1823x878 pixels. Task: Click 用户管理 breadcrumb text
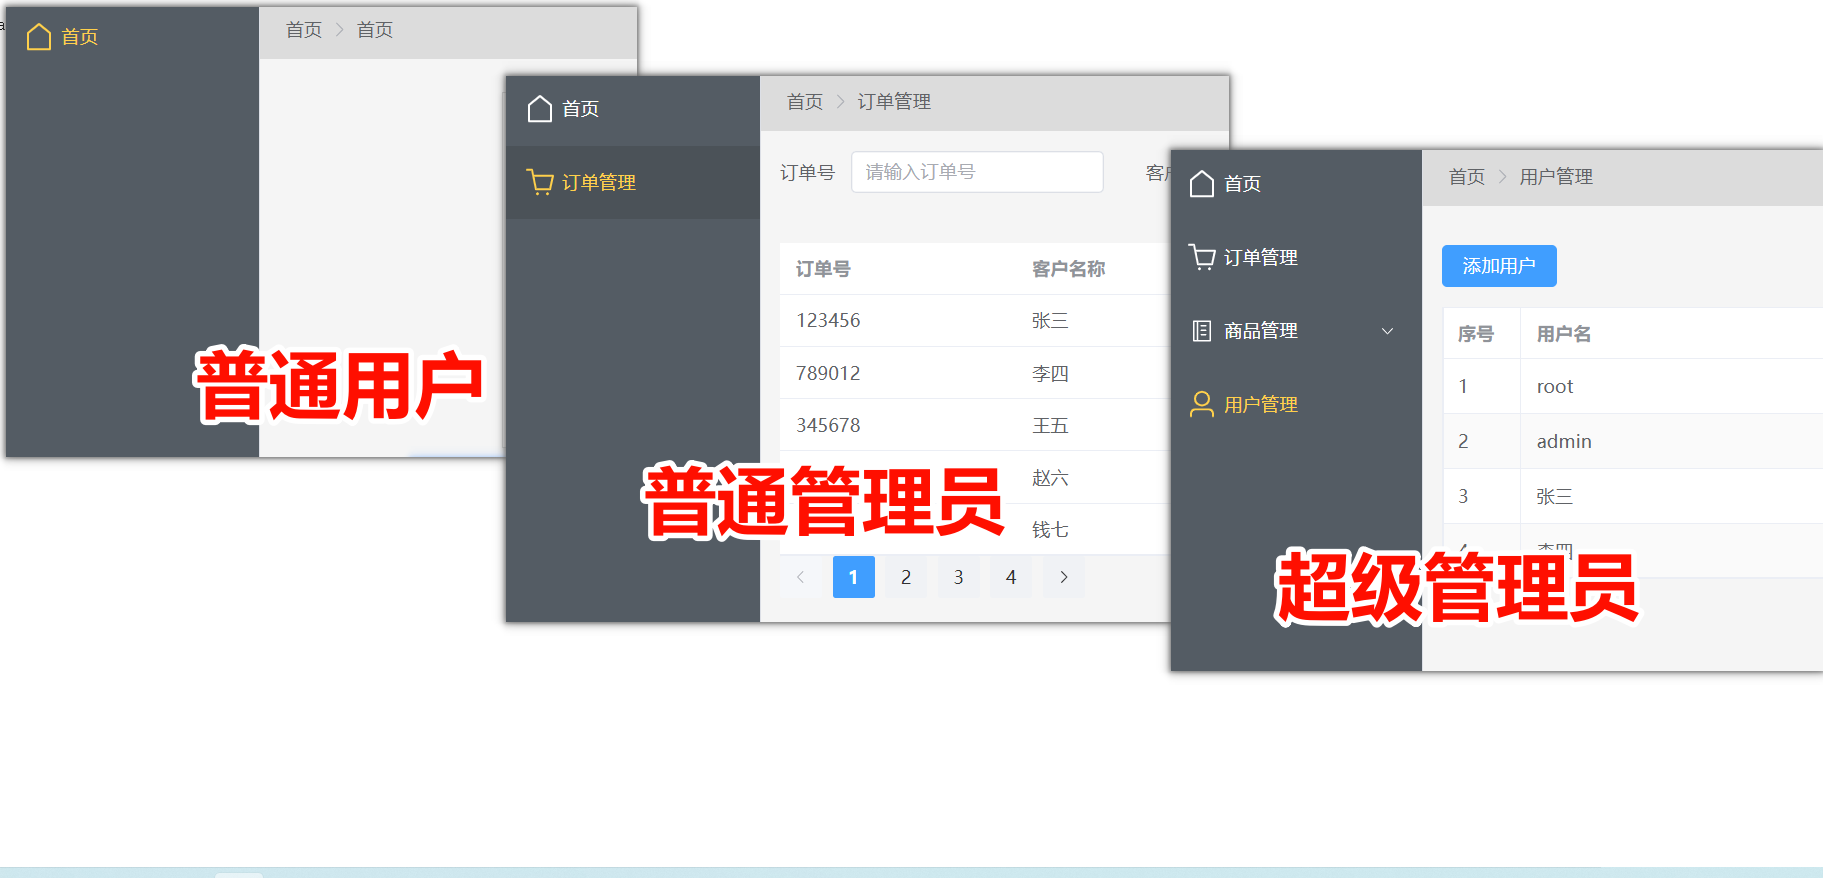click(x=1556, y=177)
